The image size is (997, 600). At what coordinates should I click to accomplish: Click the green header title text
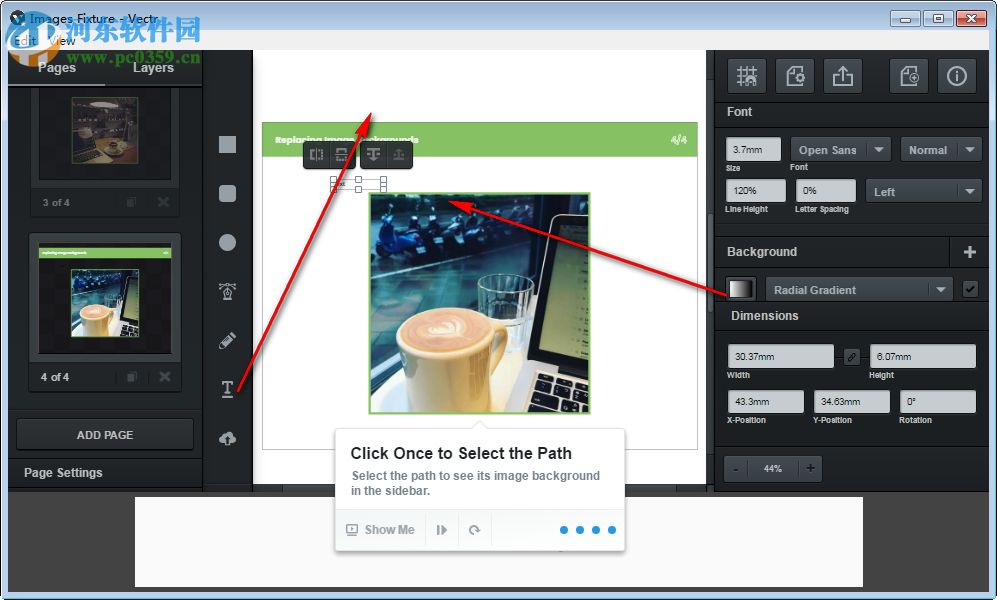[347, 139]
